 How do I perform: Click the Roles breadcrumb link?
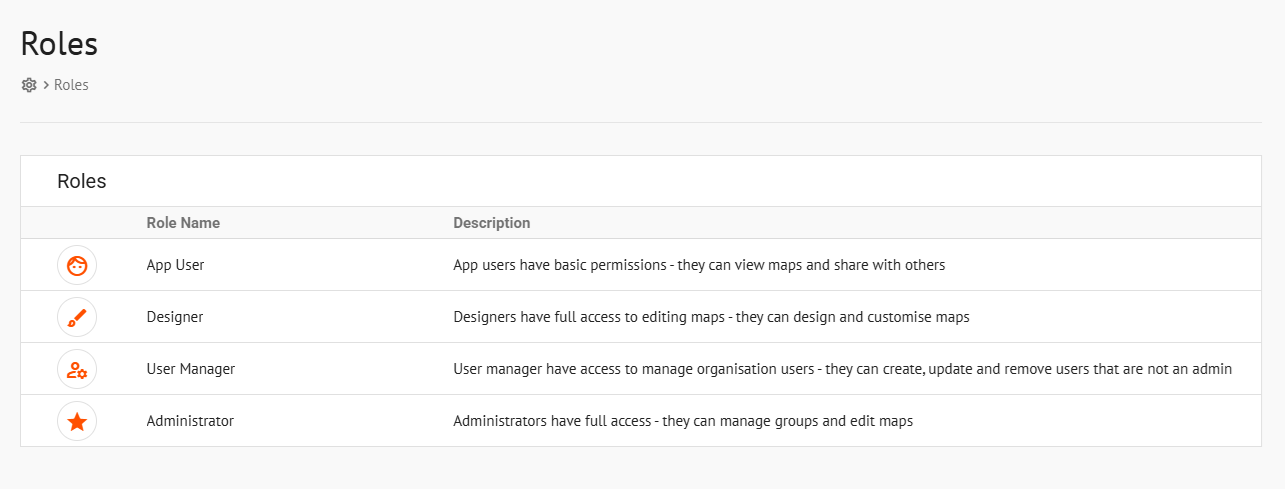(71, 85)
